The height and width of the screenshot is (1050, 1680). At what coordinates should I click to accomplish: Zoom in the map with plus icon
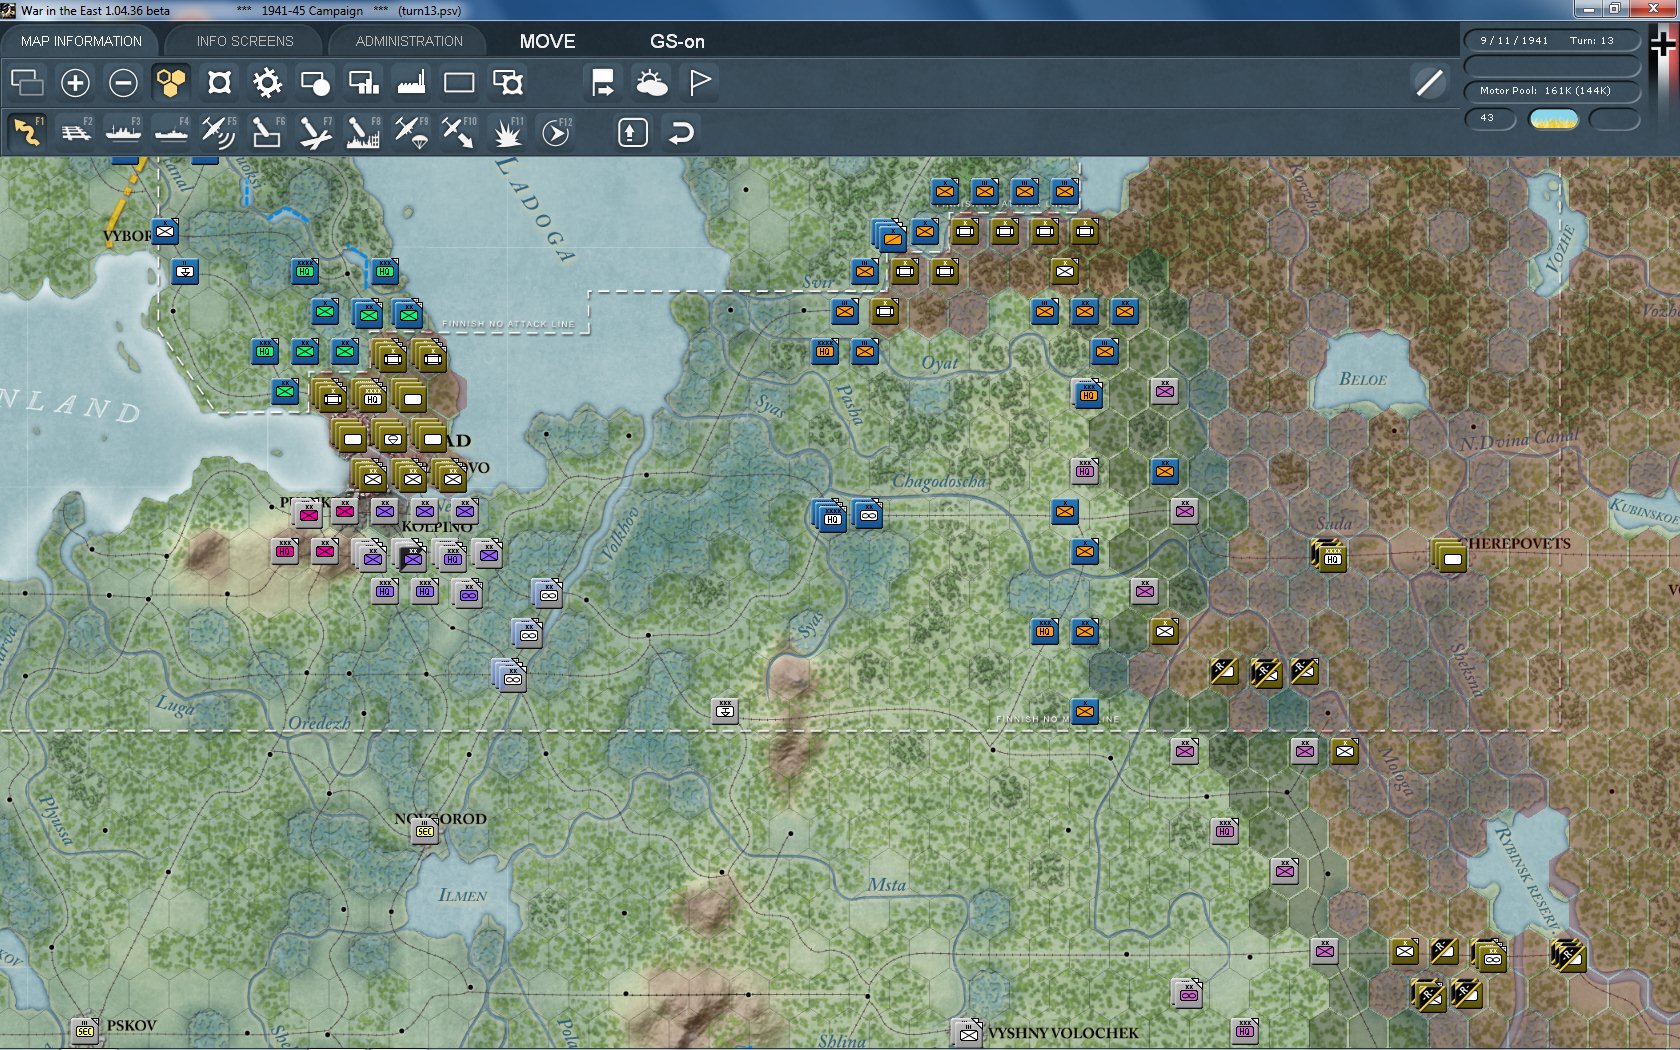[x=75, y=82]
